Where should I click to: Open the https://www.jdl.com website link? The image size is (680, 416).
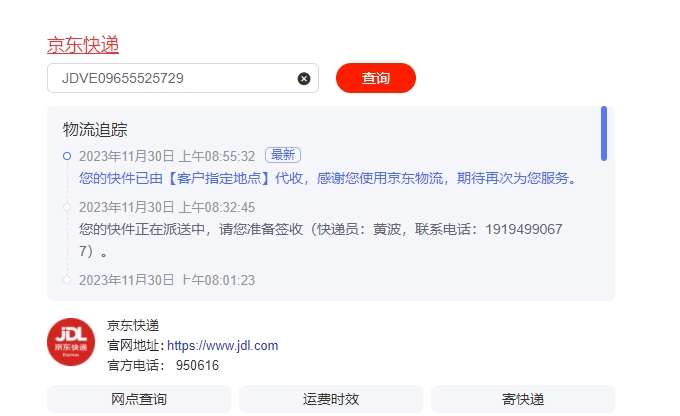point(222,346)
